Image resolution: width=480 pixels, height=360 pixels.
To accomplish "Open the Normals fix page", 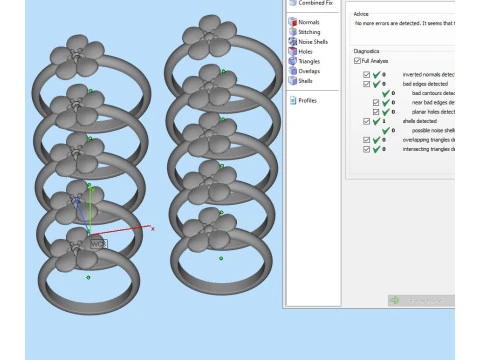I will [304, 22].
